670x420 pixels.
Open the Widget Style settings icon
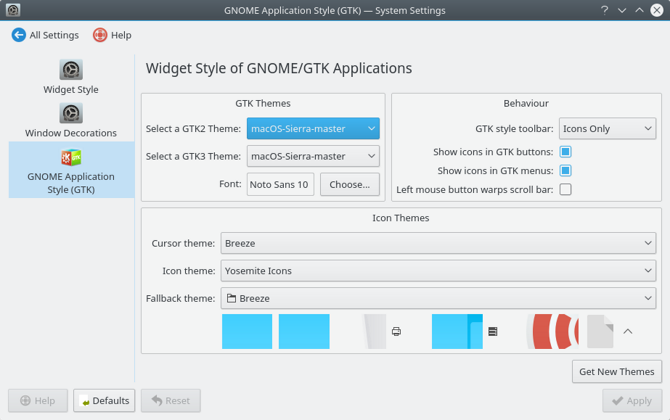(x=71, y=70)
